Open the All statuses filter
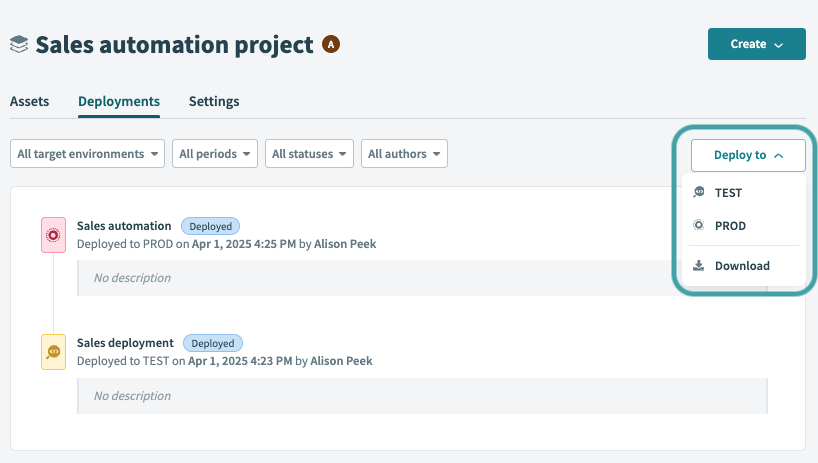The width and height of the screenshot is (818, 463). pos(309,154)
